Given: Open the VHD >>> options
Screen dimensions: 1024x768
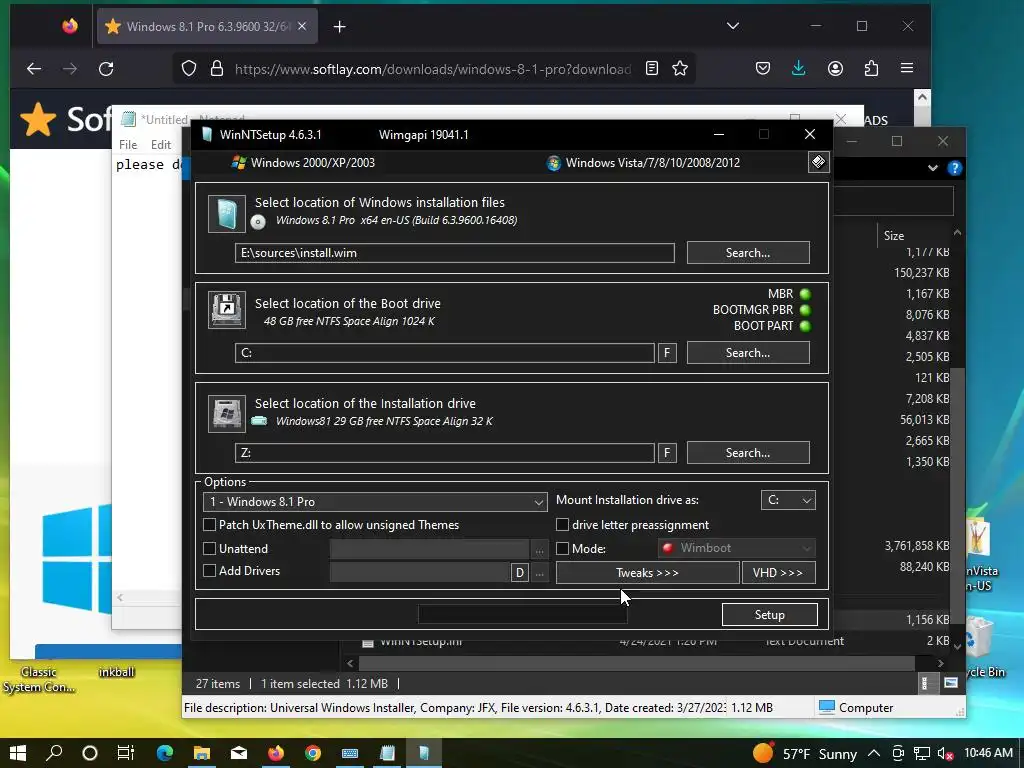Looking at the screenshot, I should (778, 573).
